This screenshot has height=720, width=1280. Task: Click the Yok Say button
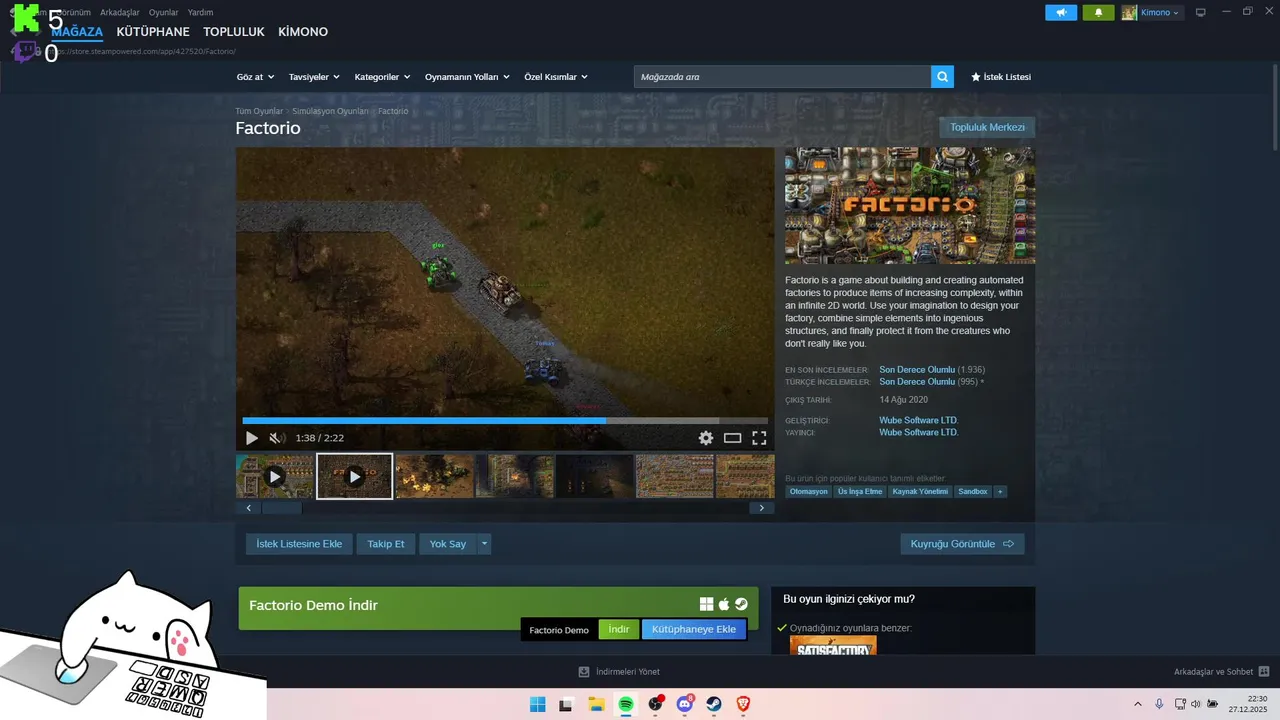tap(448, 544)
